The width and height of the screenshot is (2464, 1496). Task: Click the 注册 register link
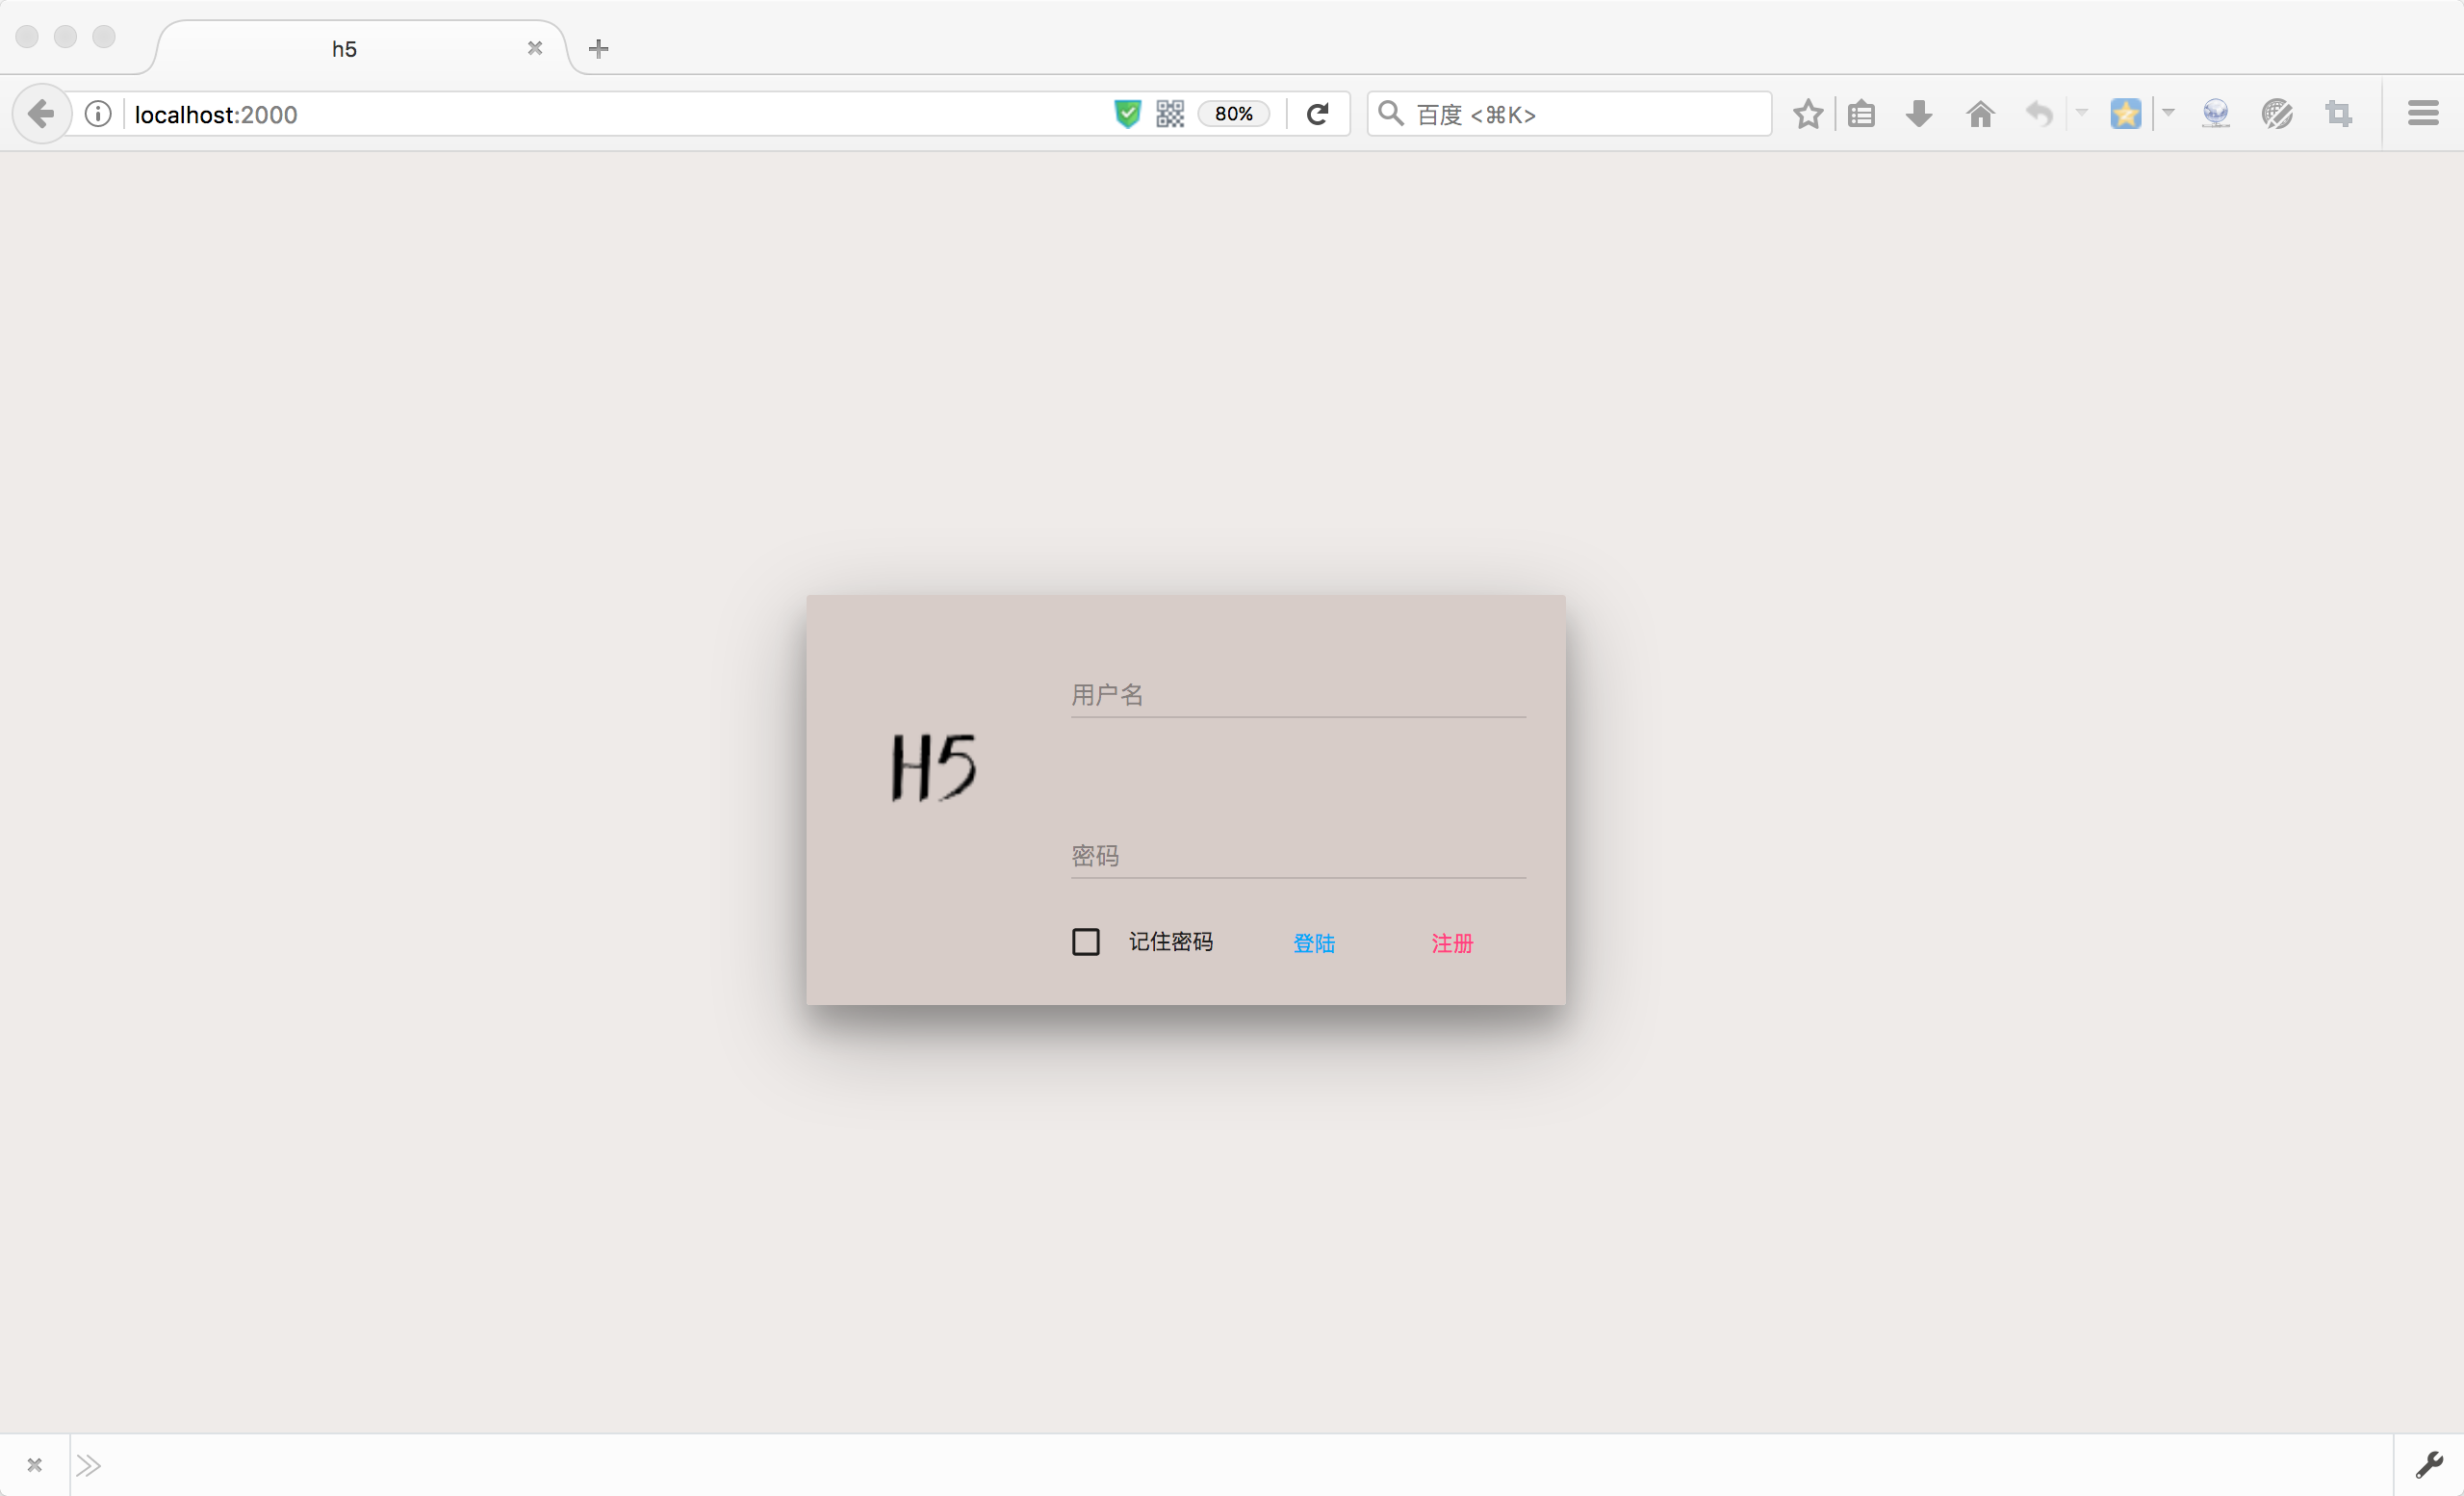tap(1452, 943)
